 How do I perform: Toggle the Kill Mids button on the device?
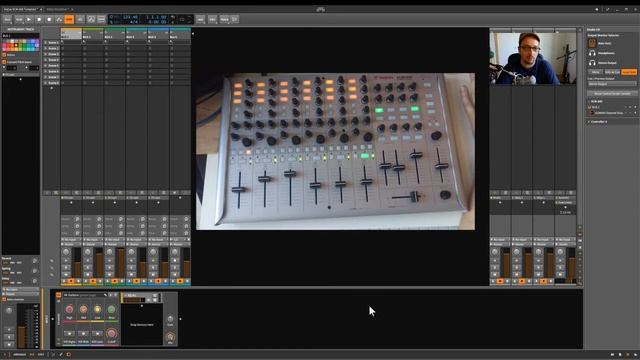coord(83,334)
